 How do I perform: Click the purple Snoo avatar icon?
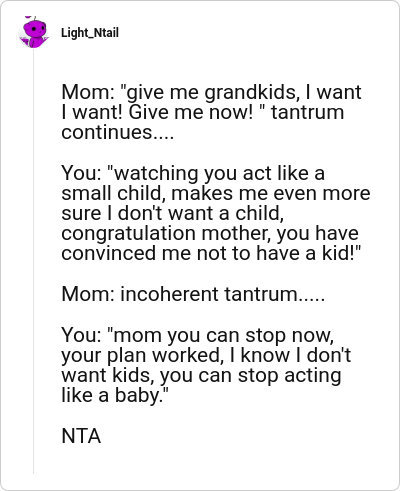click(33, 33)
